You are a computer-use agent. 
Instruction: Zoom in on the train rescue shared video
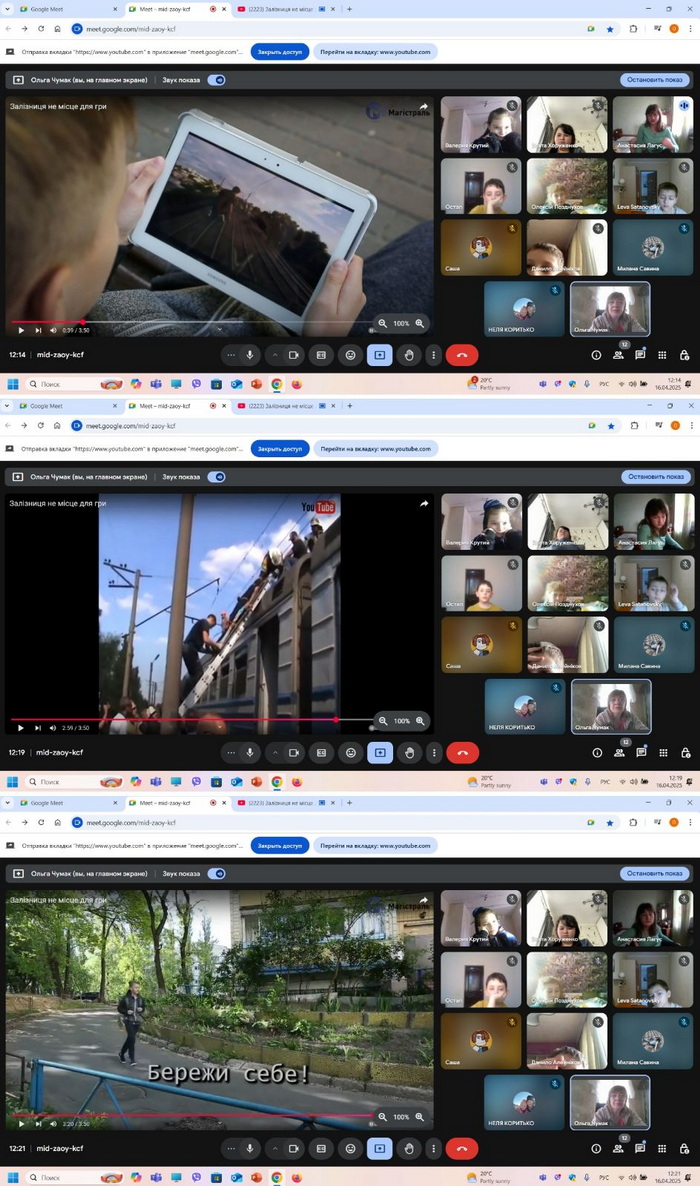tap(420, 721)
